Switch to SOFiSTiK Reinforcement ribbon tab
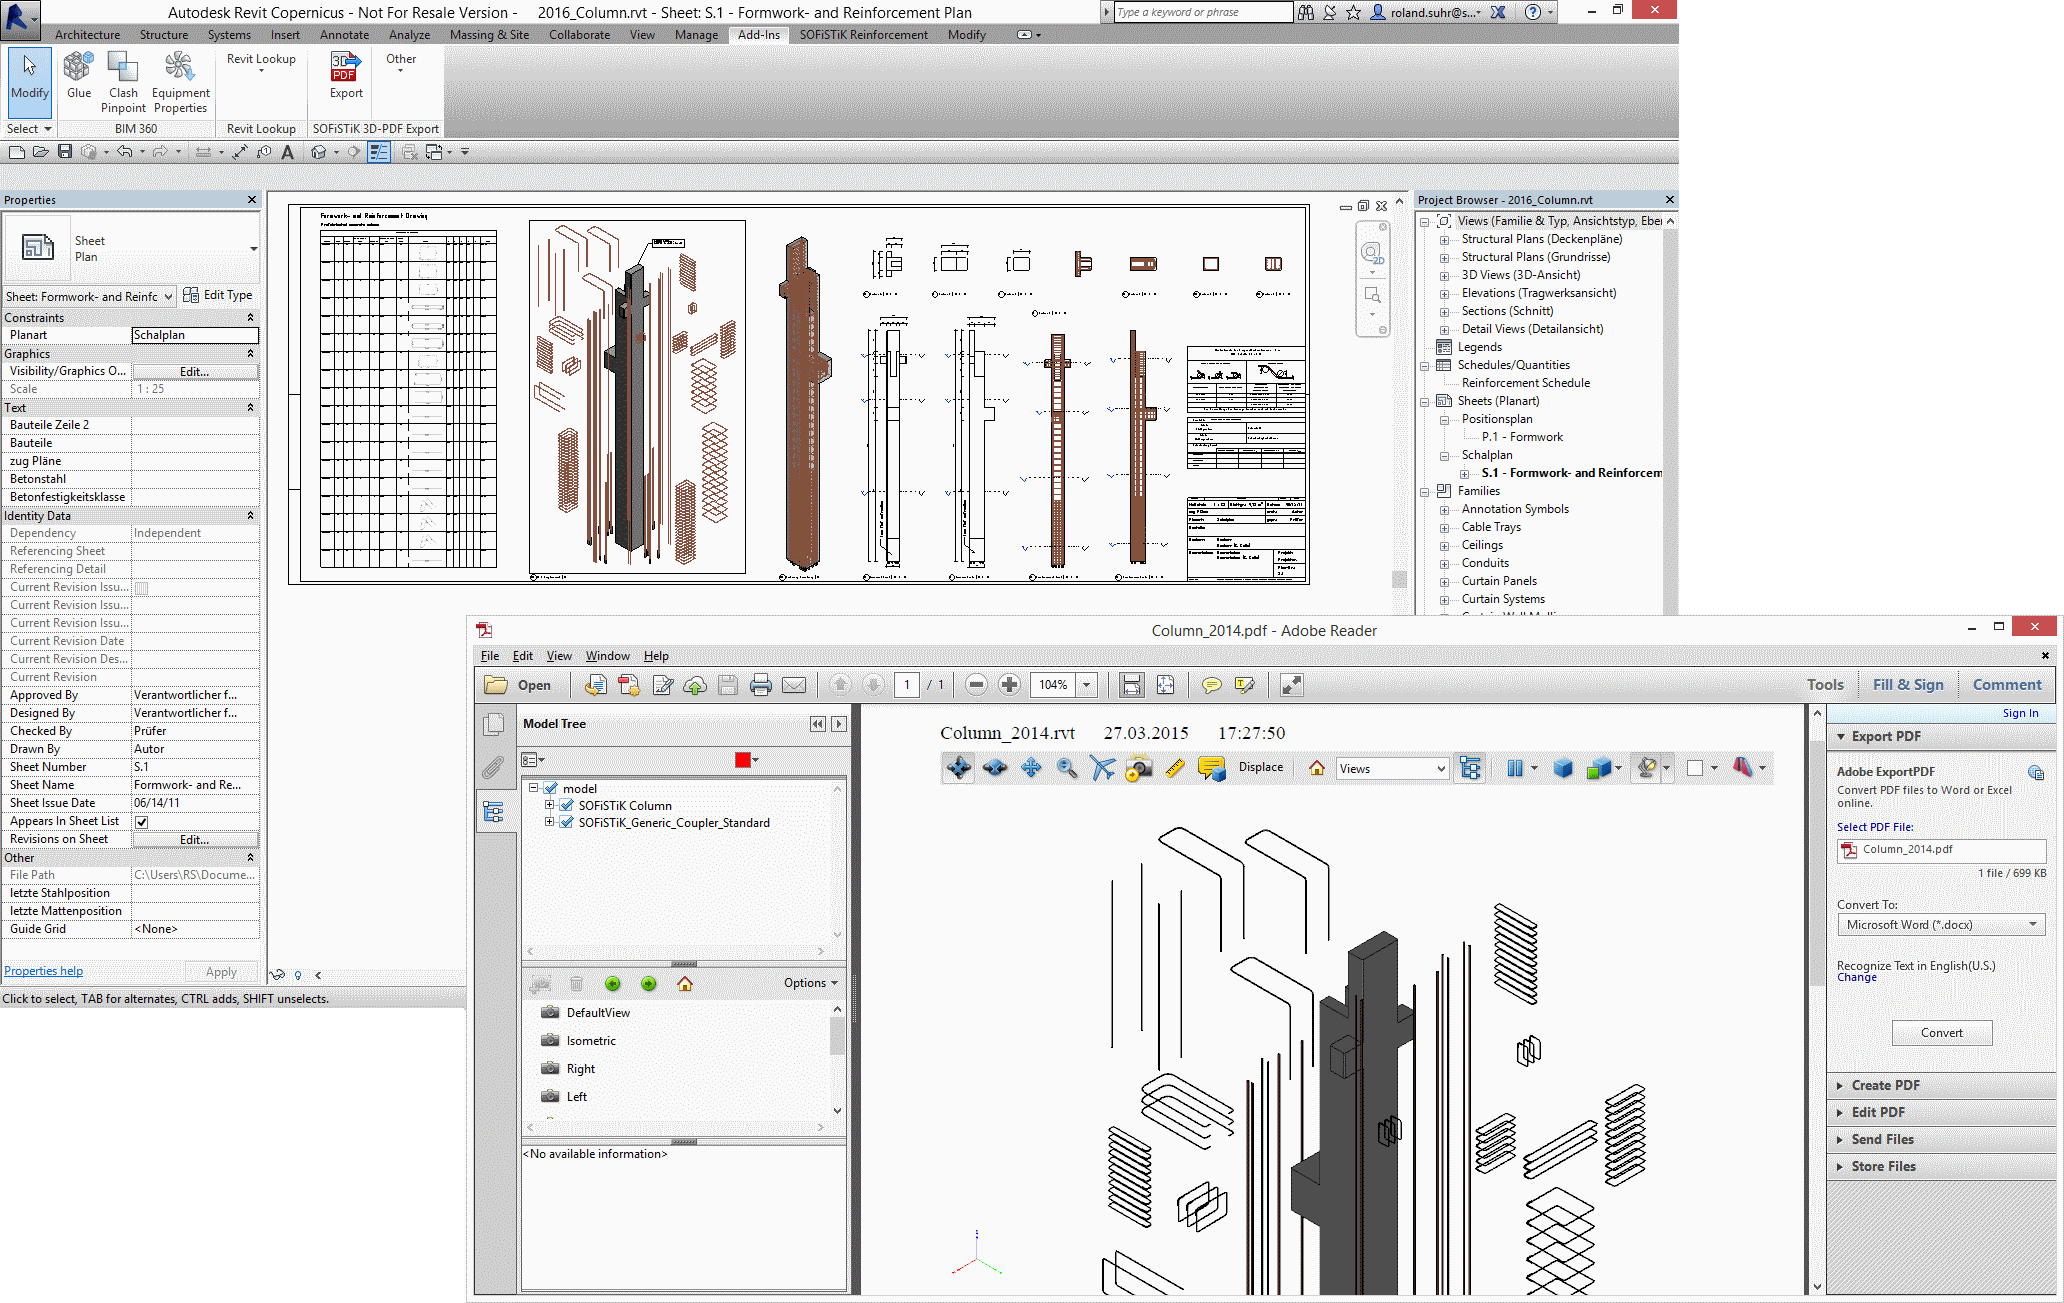This screenshot has width=2064, height=1303. click(863, 35)
